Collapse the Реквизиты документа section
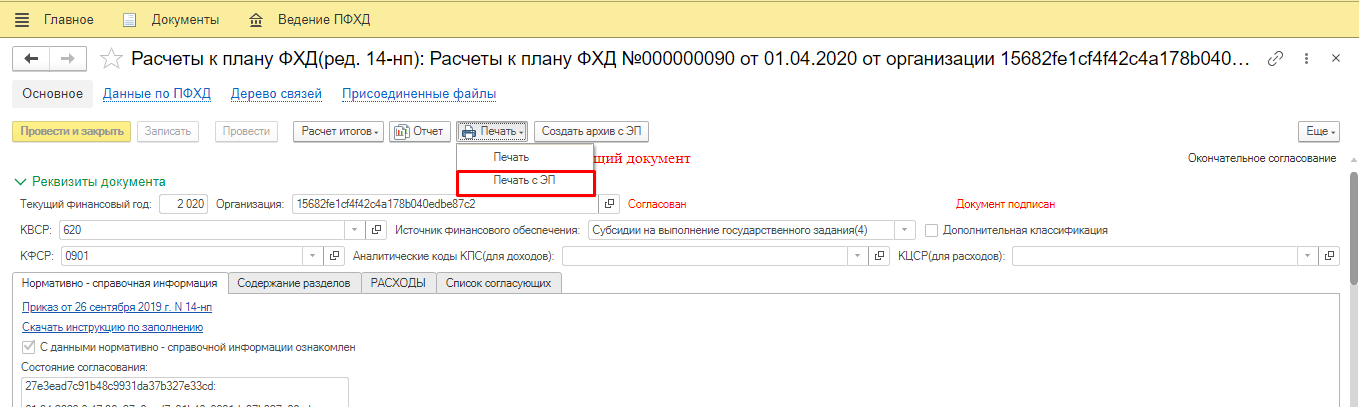The image size is (1359, 407). [x=89, y=181]
